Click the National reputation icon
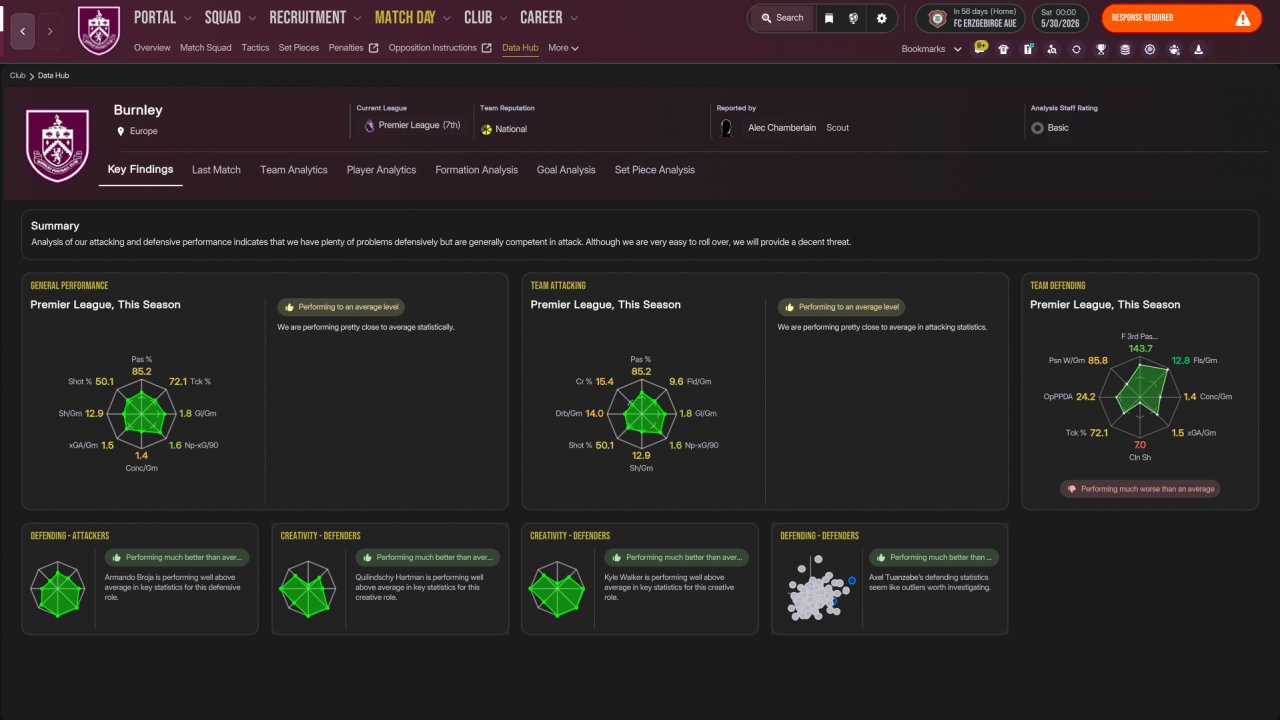 [486, 129]
